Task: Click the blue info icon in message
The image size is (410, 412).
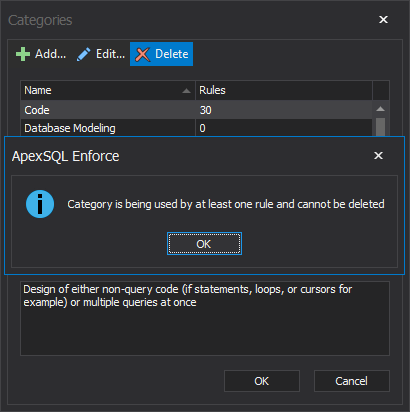Action: (x=40, y=204)
